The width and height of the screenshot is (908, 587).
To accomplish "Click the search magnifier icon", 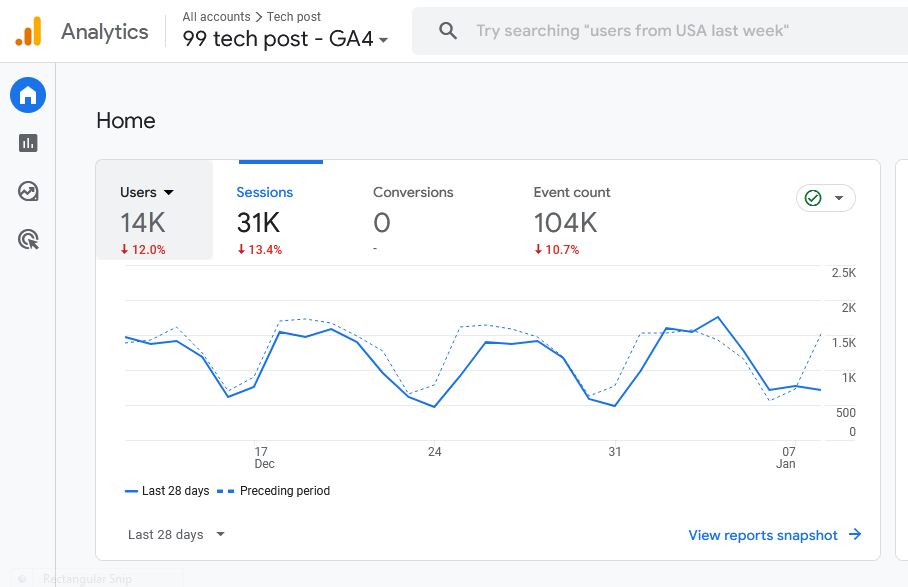I will tap(448, 31).
